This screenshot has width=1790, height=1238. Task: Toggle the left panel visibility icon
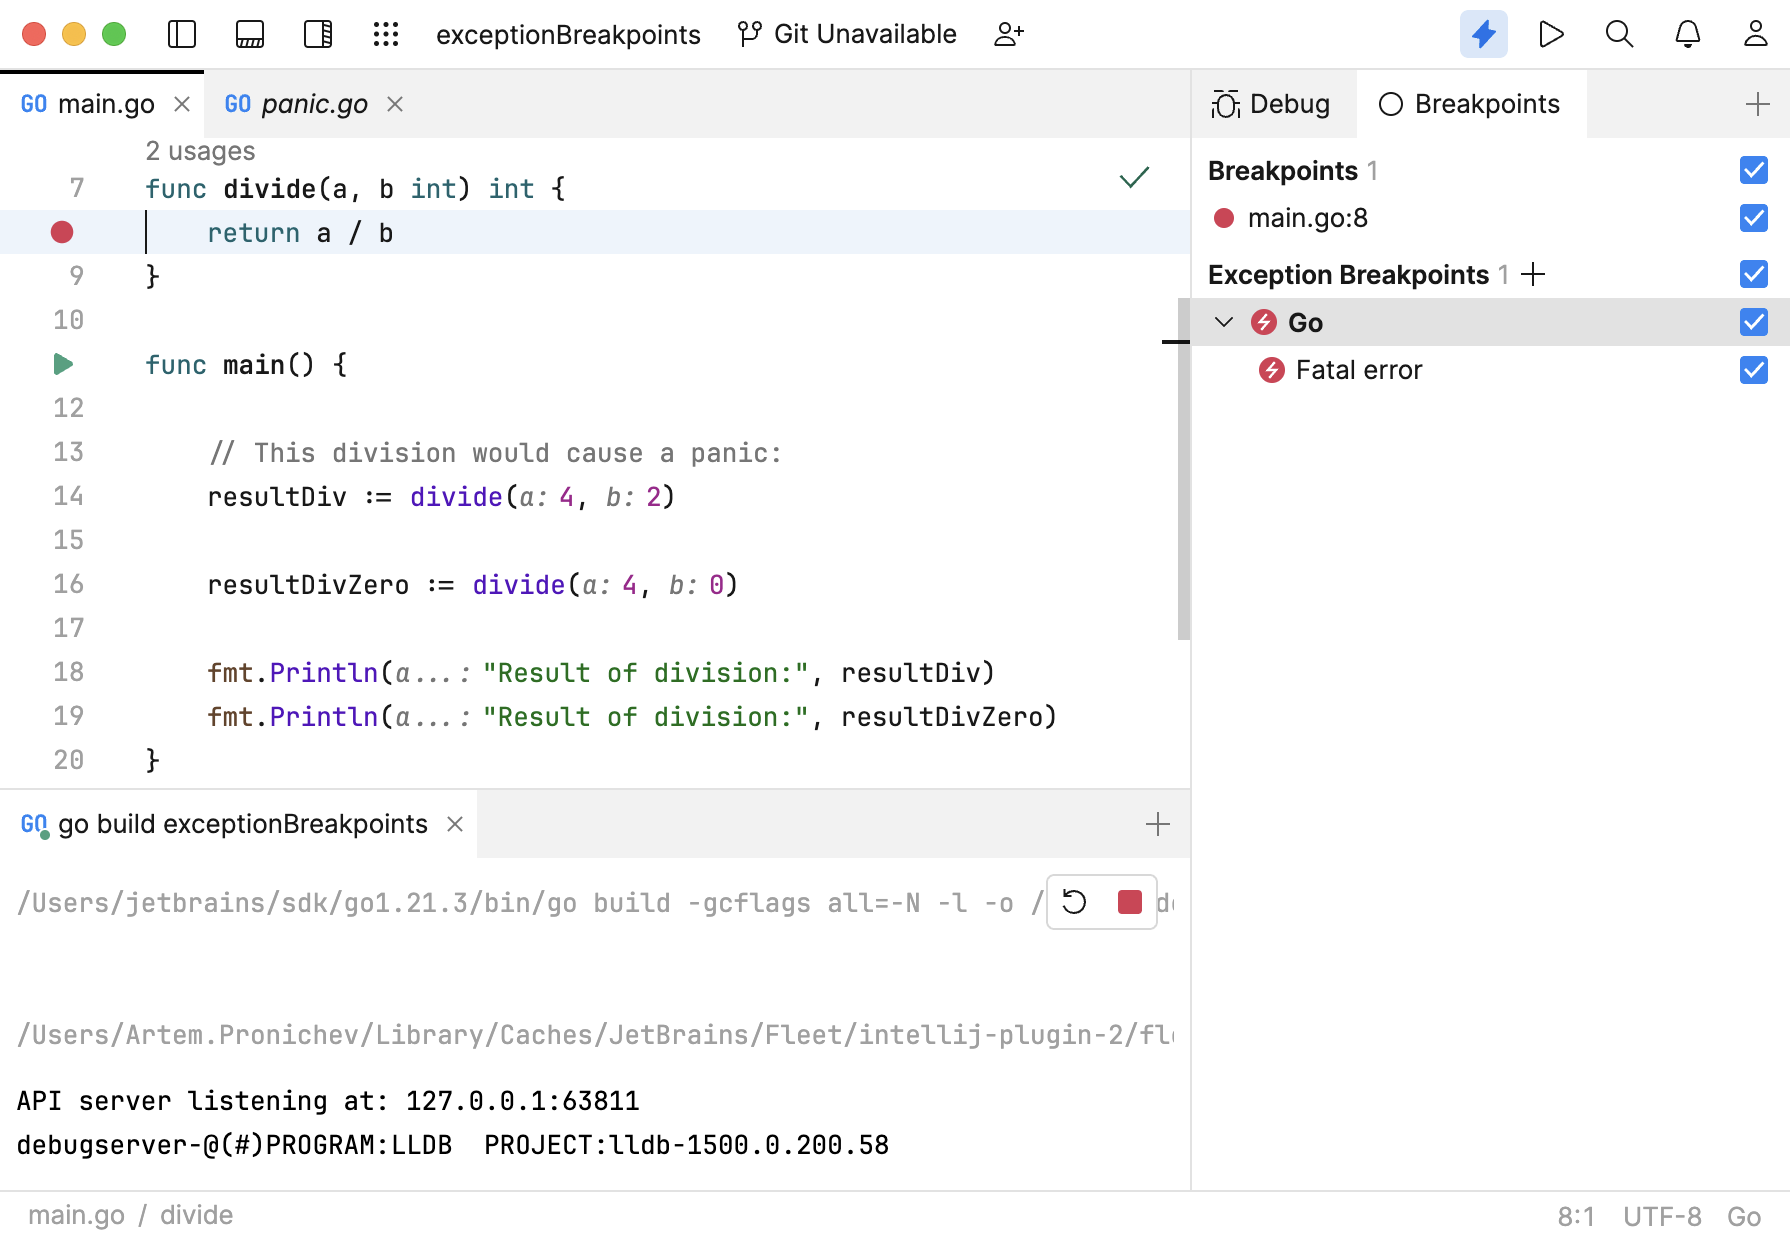(181, 33)
